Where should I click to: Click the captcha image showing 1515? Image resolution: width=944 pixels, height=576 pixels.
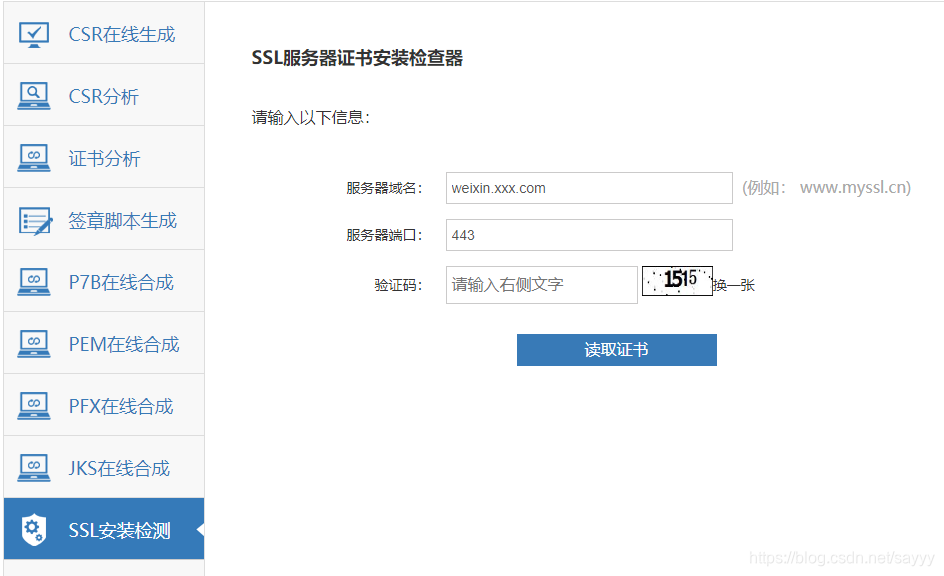(x=677, y=281)
